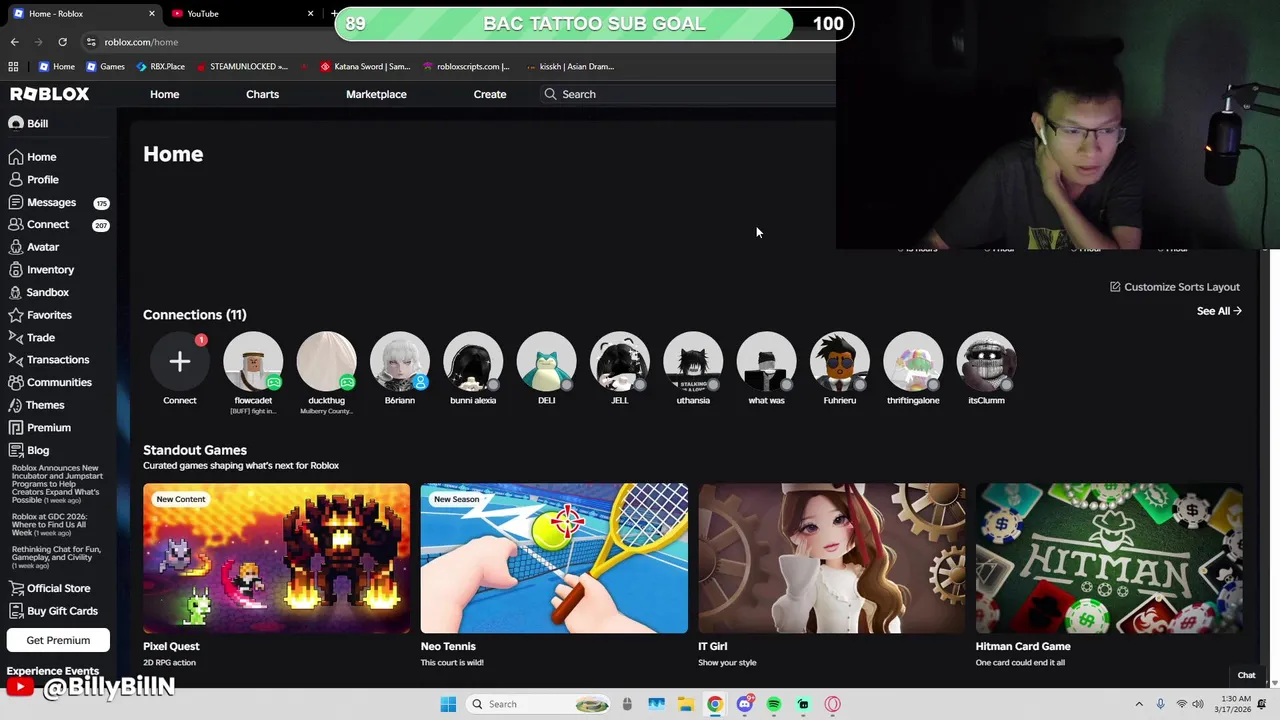The width and height of the screenshot is (1280, 720).
Task: Open the Hitman Card Game thumbnail
Action: point(1109,558)
